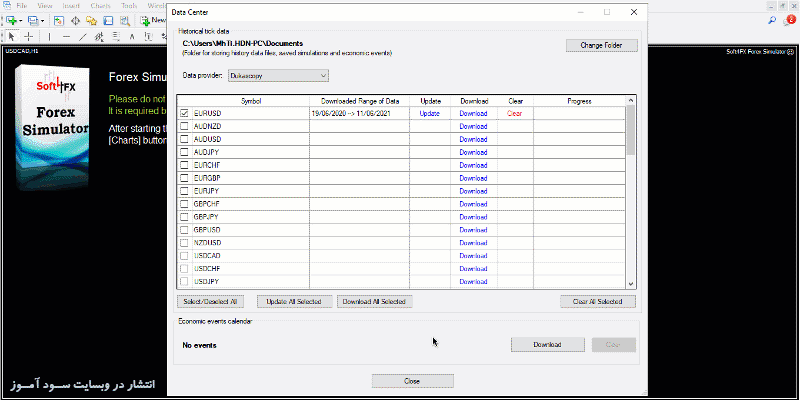Click the Progress column header
This screenshot has width=800, height=400.
[x=579, y=101]
